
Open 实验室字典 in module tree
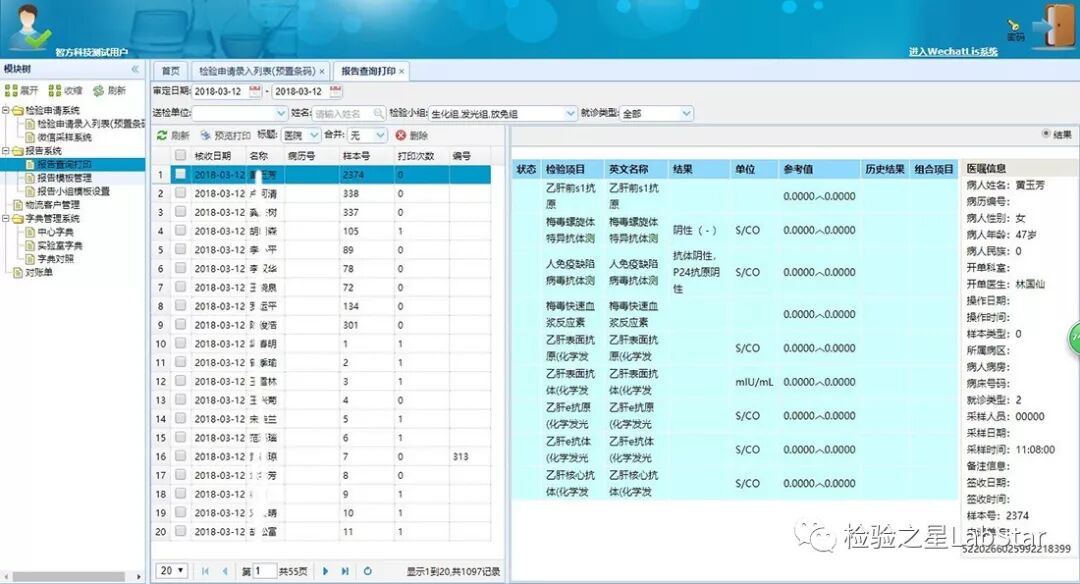(59, 246)
